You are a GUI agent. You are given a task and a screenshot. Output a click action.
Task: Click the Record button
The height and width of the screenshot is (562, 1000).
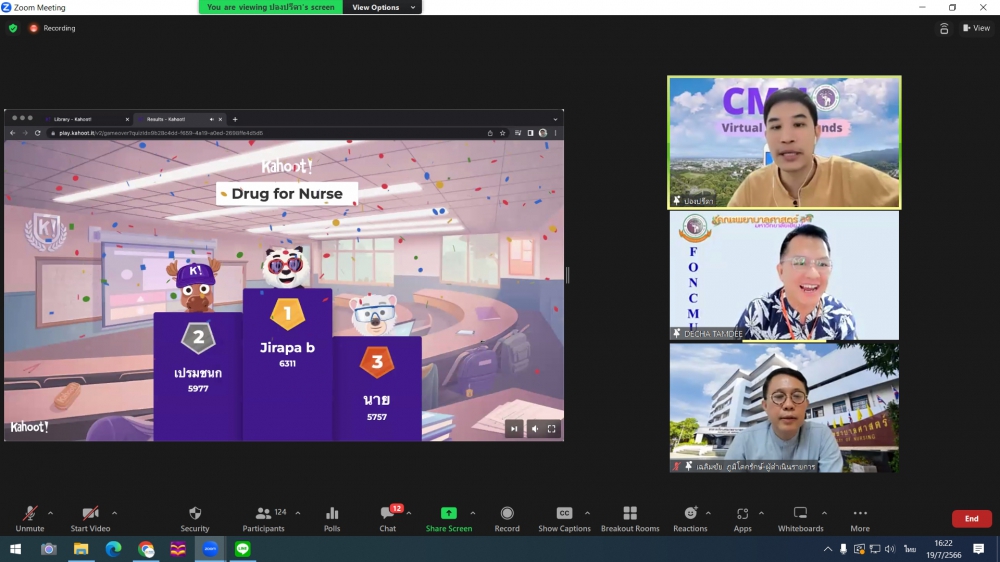pos(507,514)
